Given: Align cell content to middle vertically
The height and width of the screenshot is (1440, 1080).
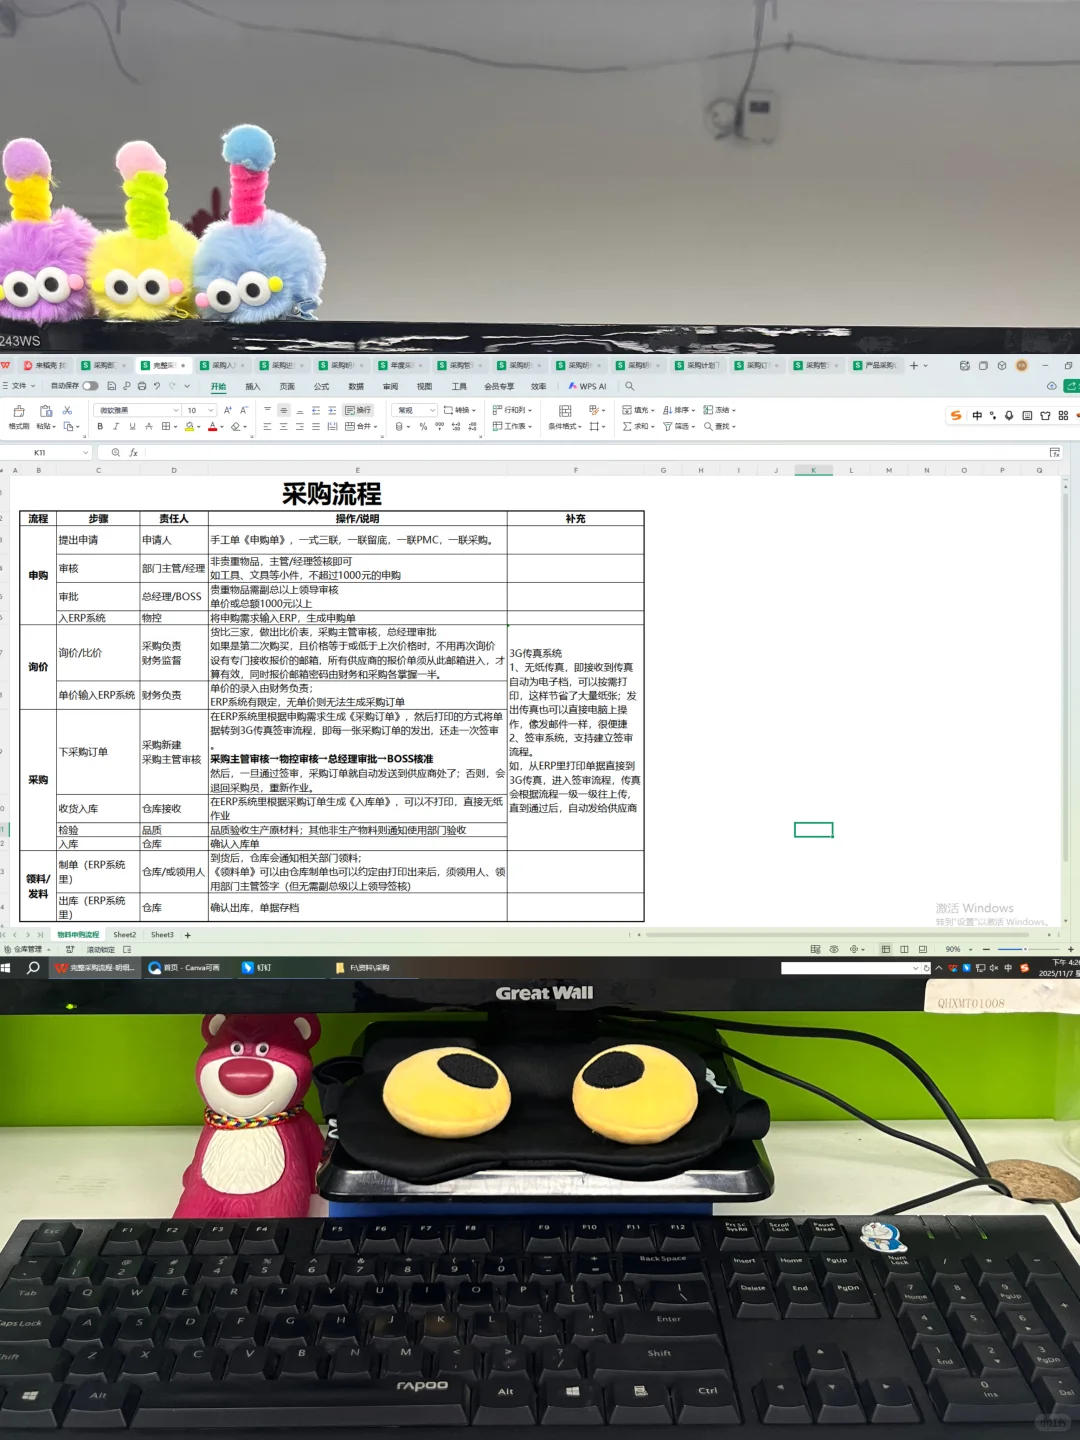Looking at the screenshot, I should pyautogui.click(x=283, y=410).
